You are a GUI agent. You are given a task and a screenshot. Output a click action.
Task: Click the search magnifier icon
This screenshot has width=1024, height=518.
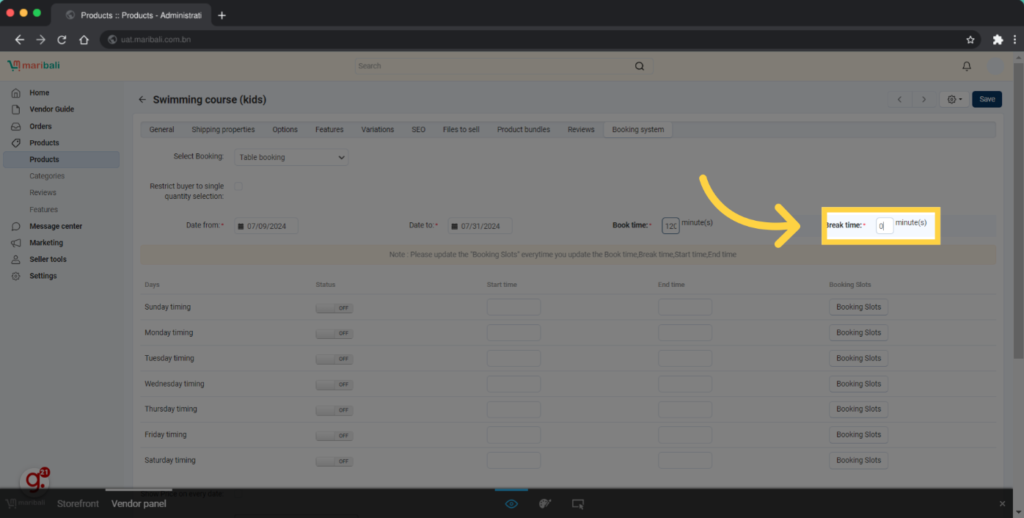click(x=639, y=66)
